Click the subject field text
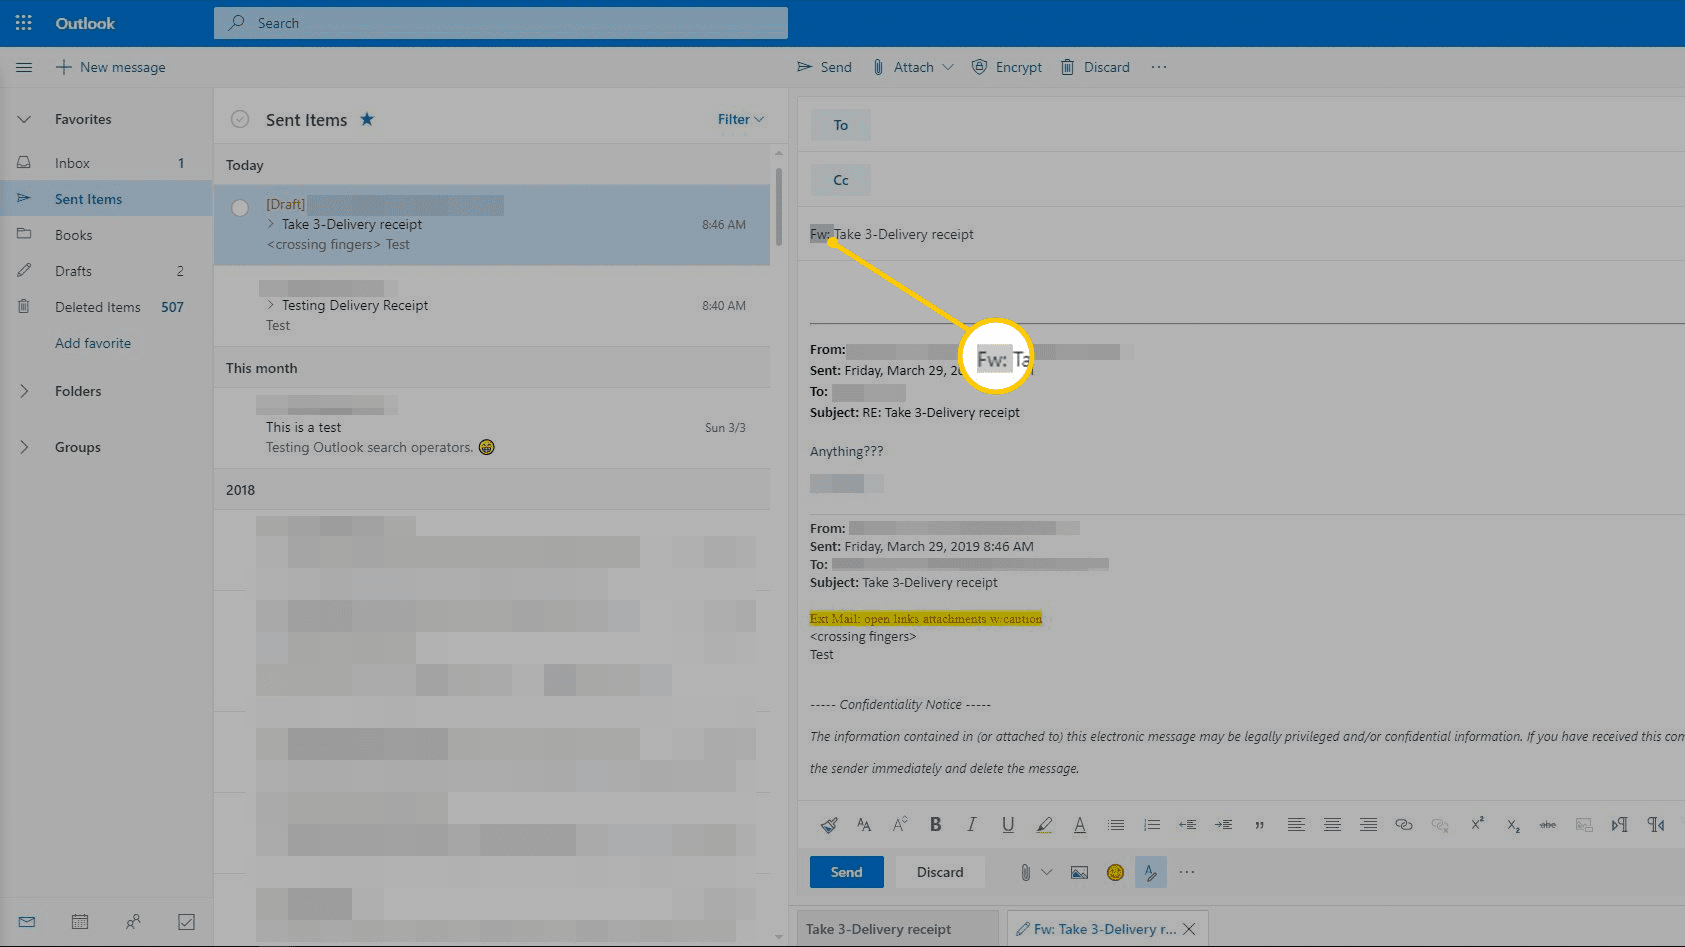 [x=892, y=234]
